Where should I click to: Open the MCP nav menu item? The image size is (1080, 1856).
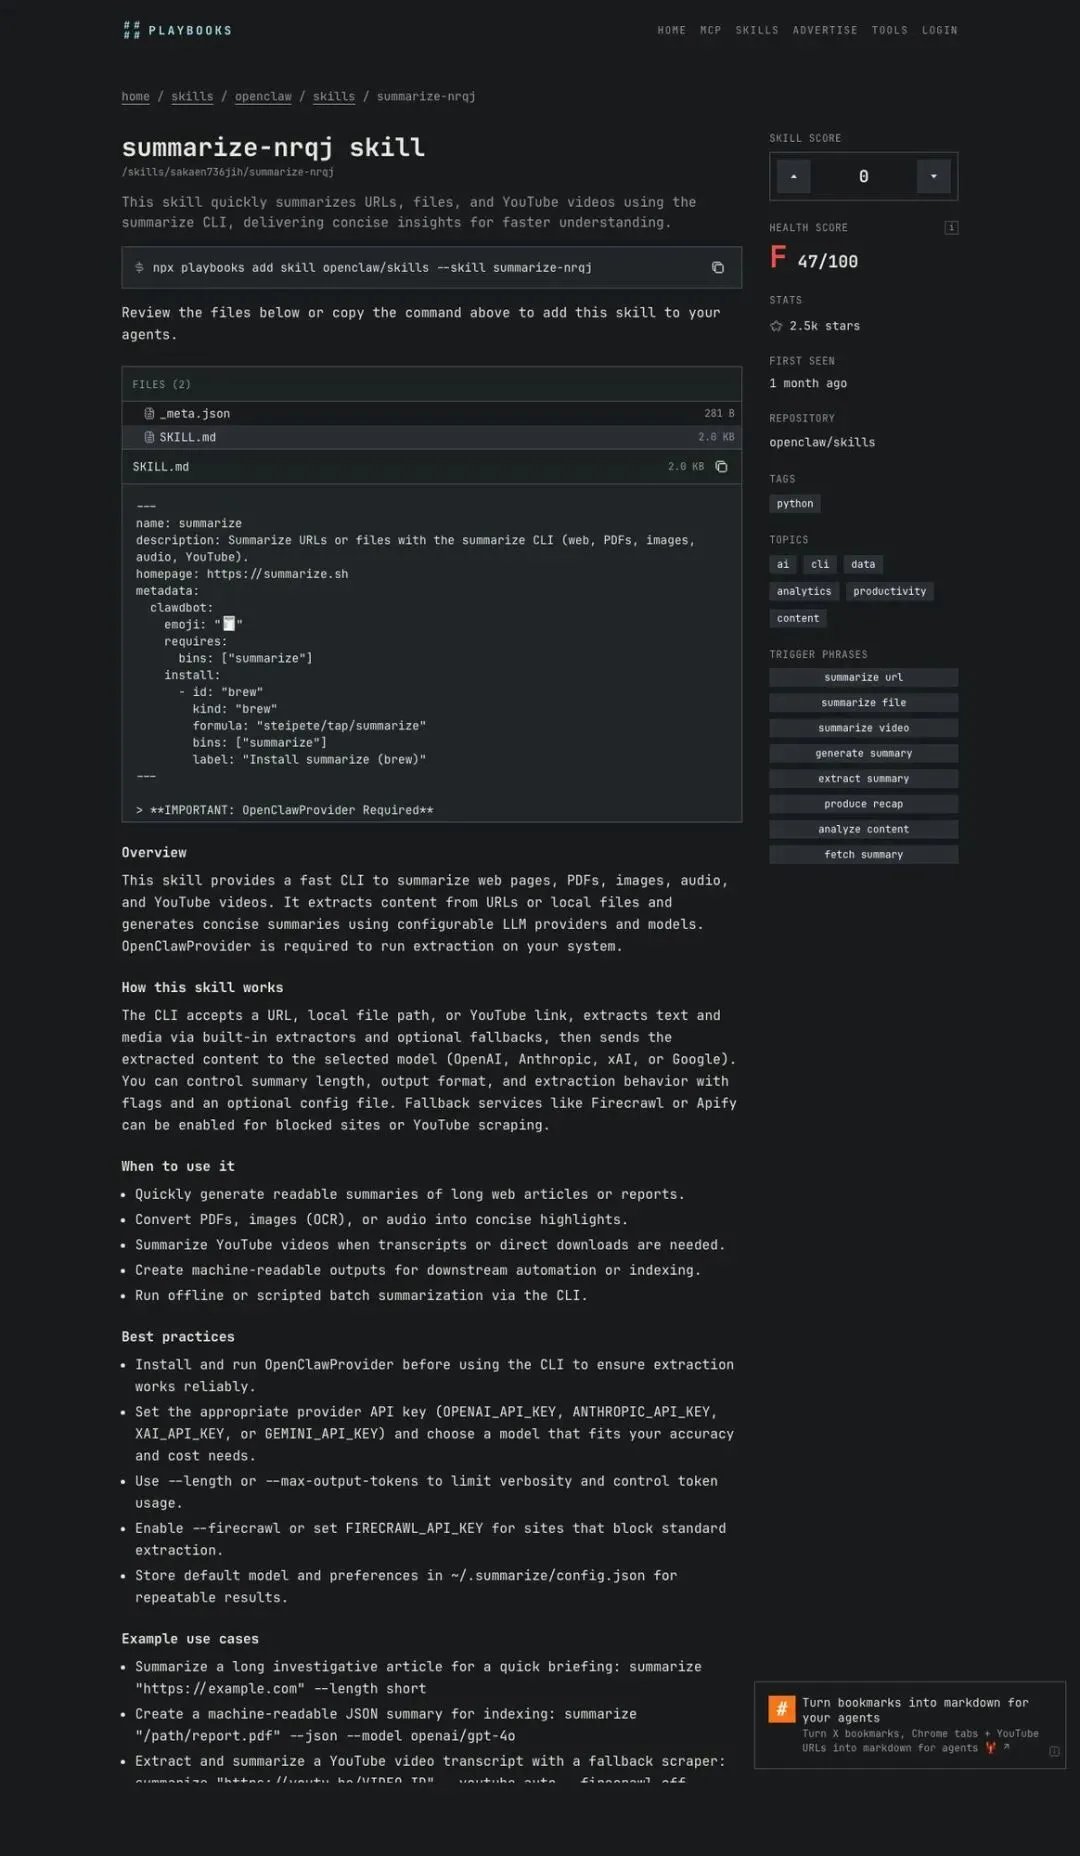pyautogui.click(x=710, y=30)
